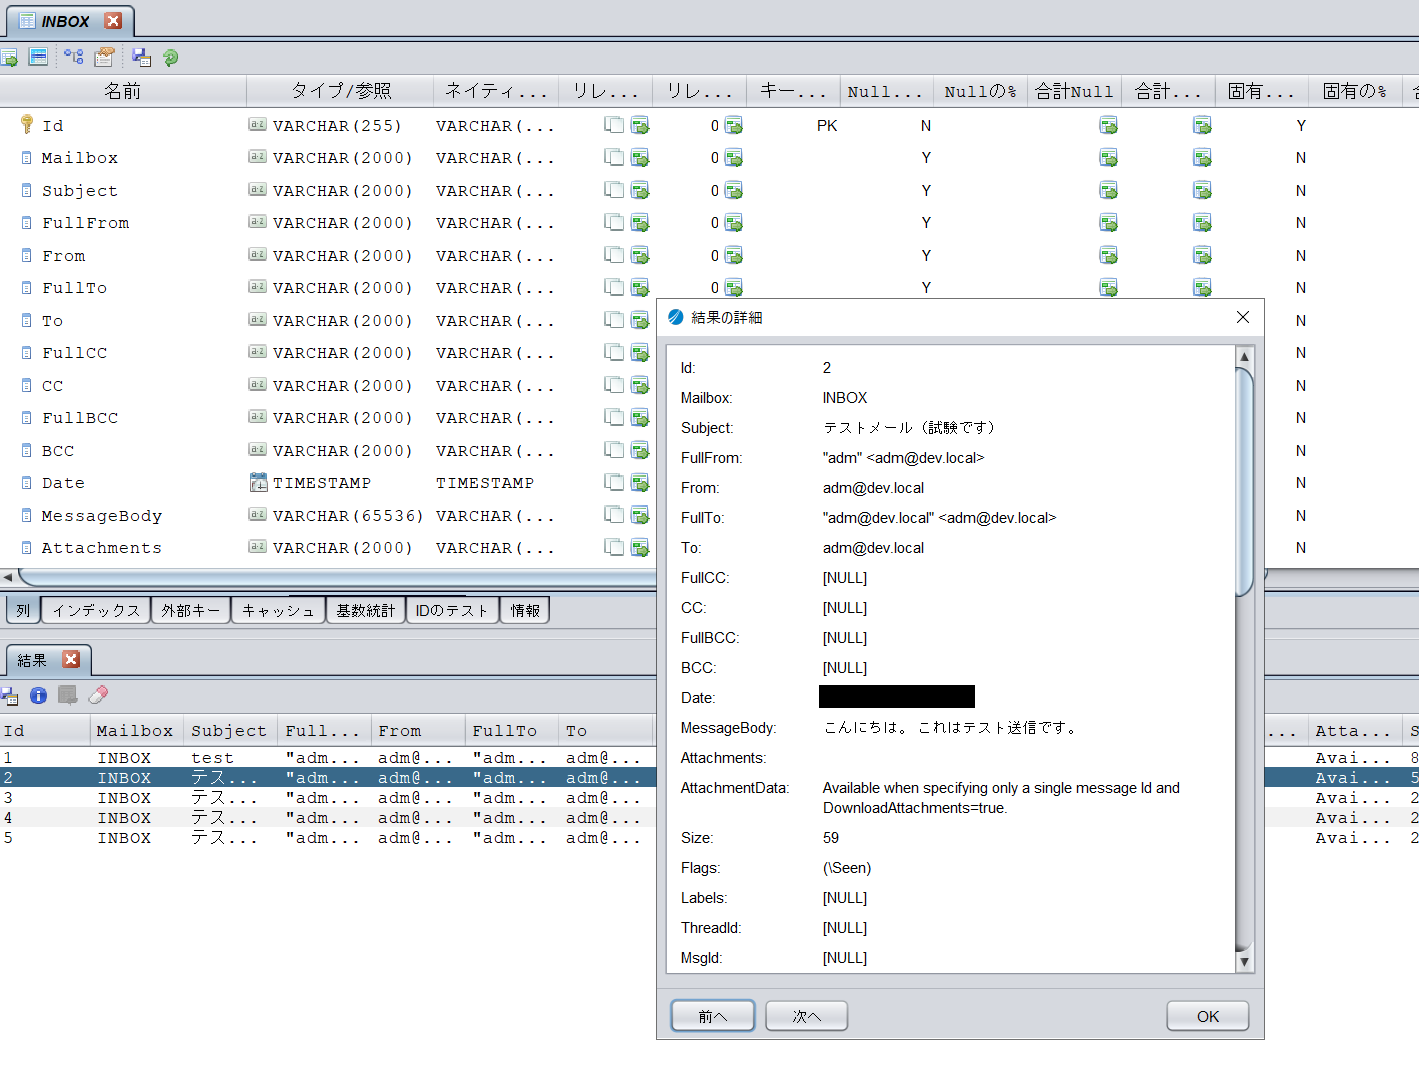Click the copy pages icon in the BCC row
The width and height of the screenshot is (1419, 1067).
point(614,450)
